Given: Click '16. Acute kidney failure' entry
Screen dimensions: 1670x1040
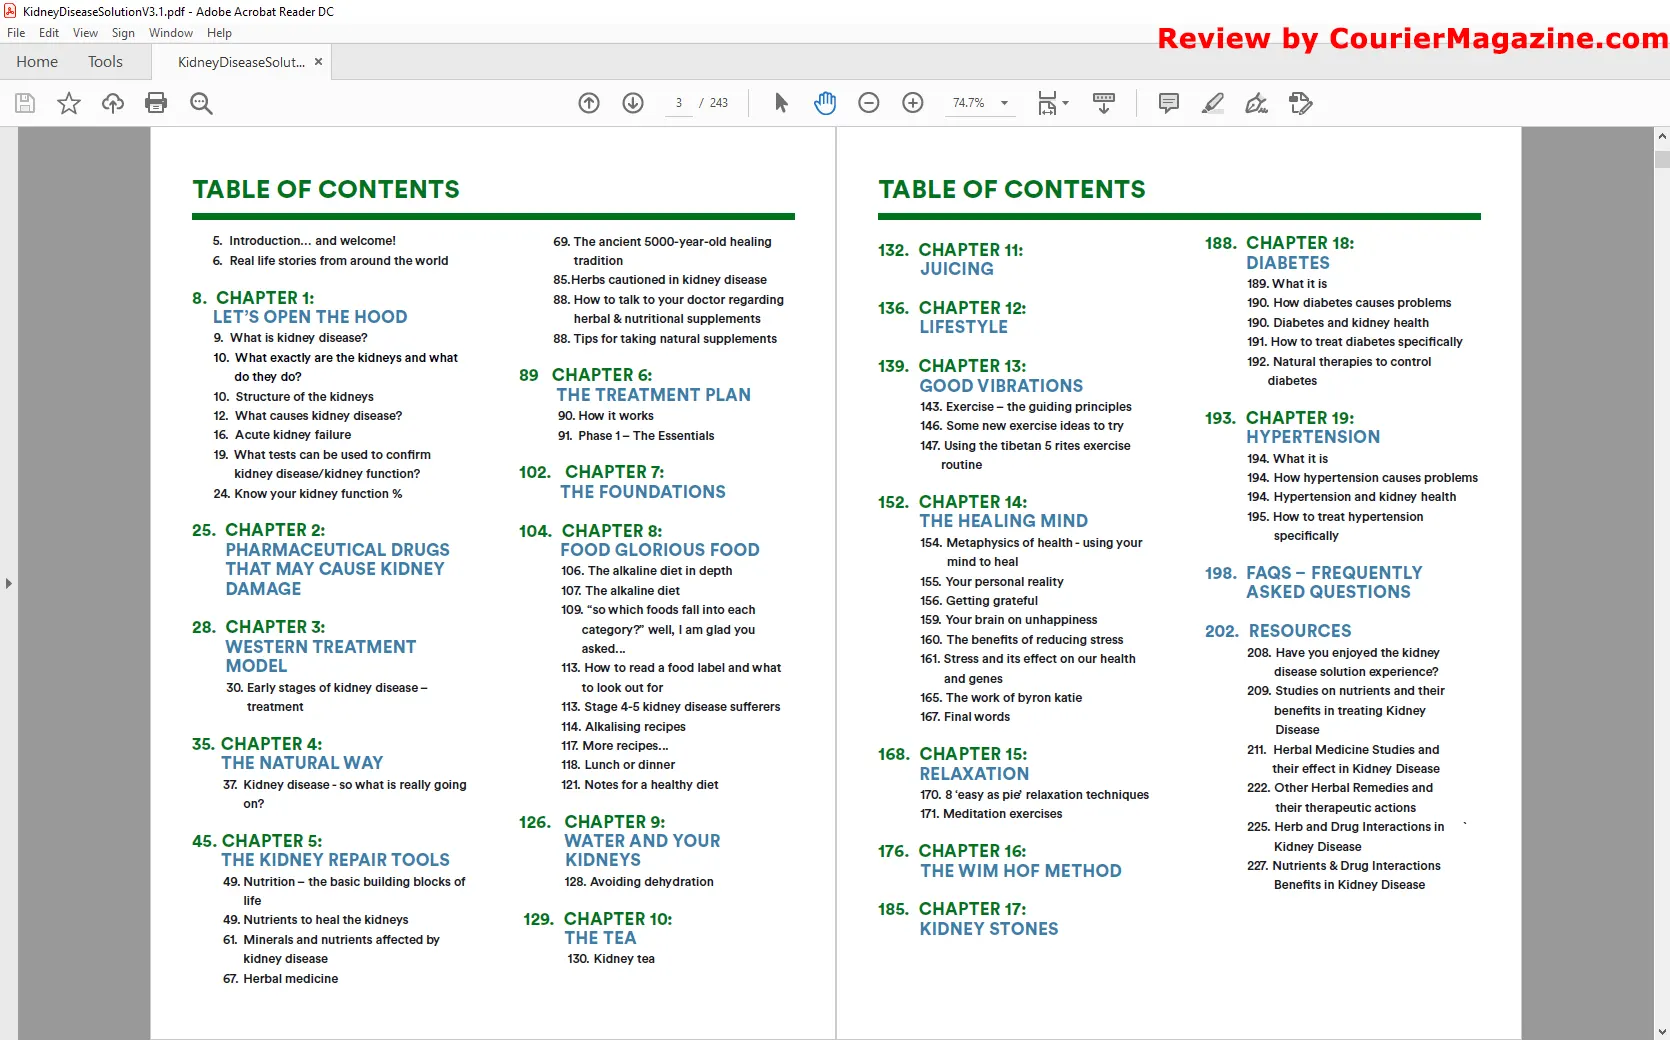Looking at the screenshot, I should click(282, 435).
